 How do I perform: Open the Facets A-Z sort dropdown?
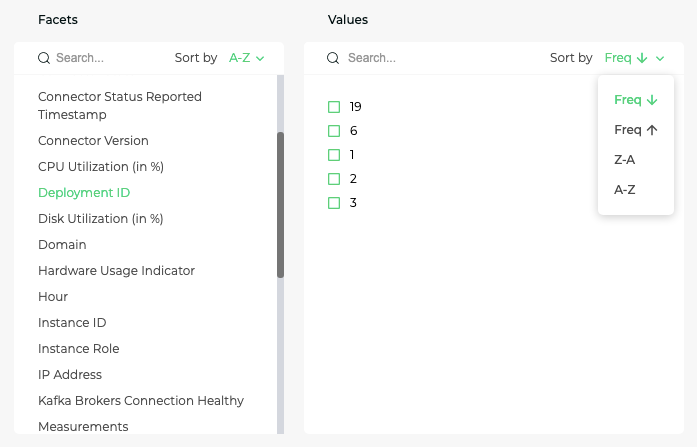click(x=247, y=58)
